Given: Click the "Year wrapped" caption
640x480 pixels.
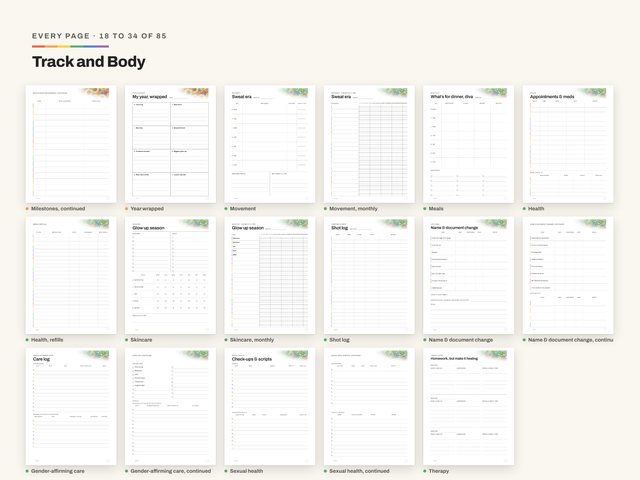Looking at the screenshot, I should coord(147,209).
